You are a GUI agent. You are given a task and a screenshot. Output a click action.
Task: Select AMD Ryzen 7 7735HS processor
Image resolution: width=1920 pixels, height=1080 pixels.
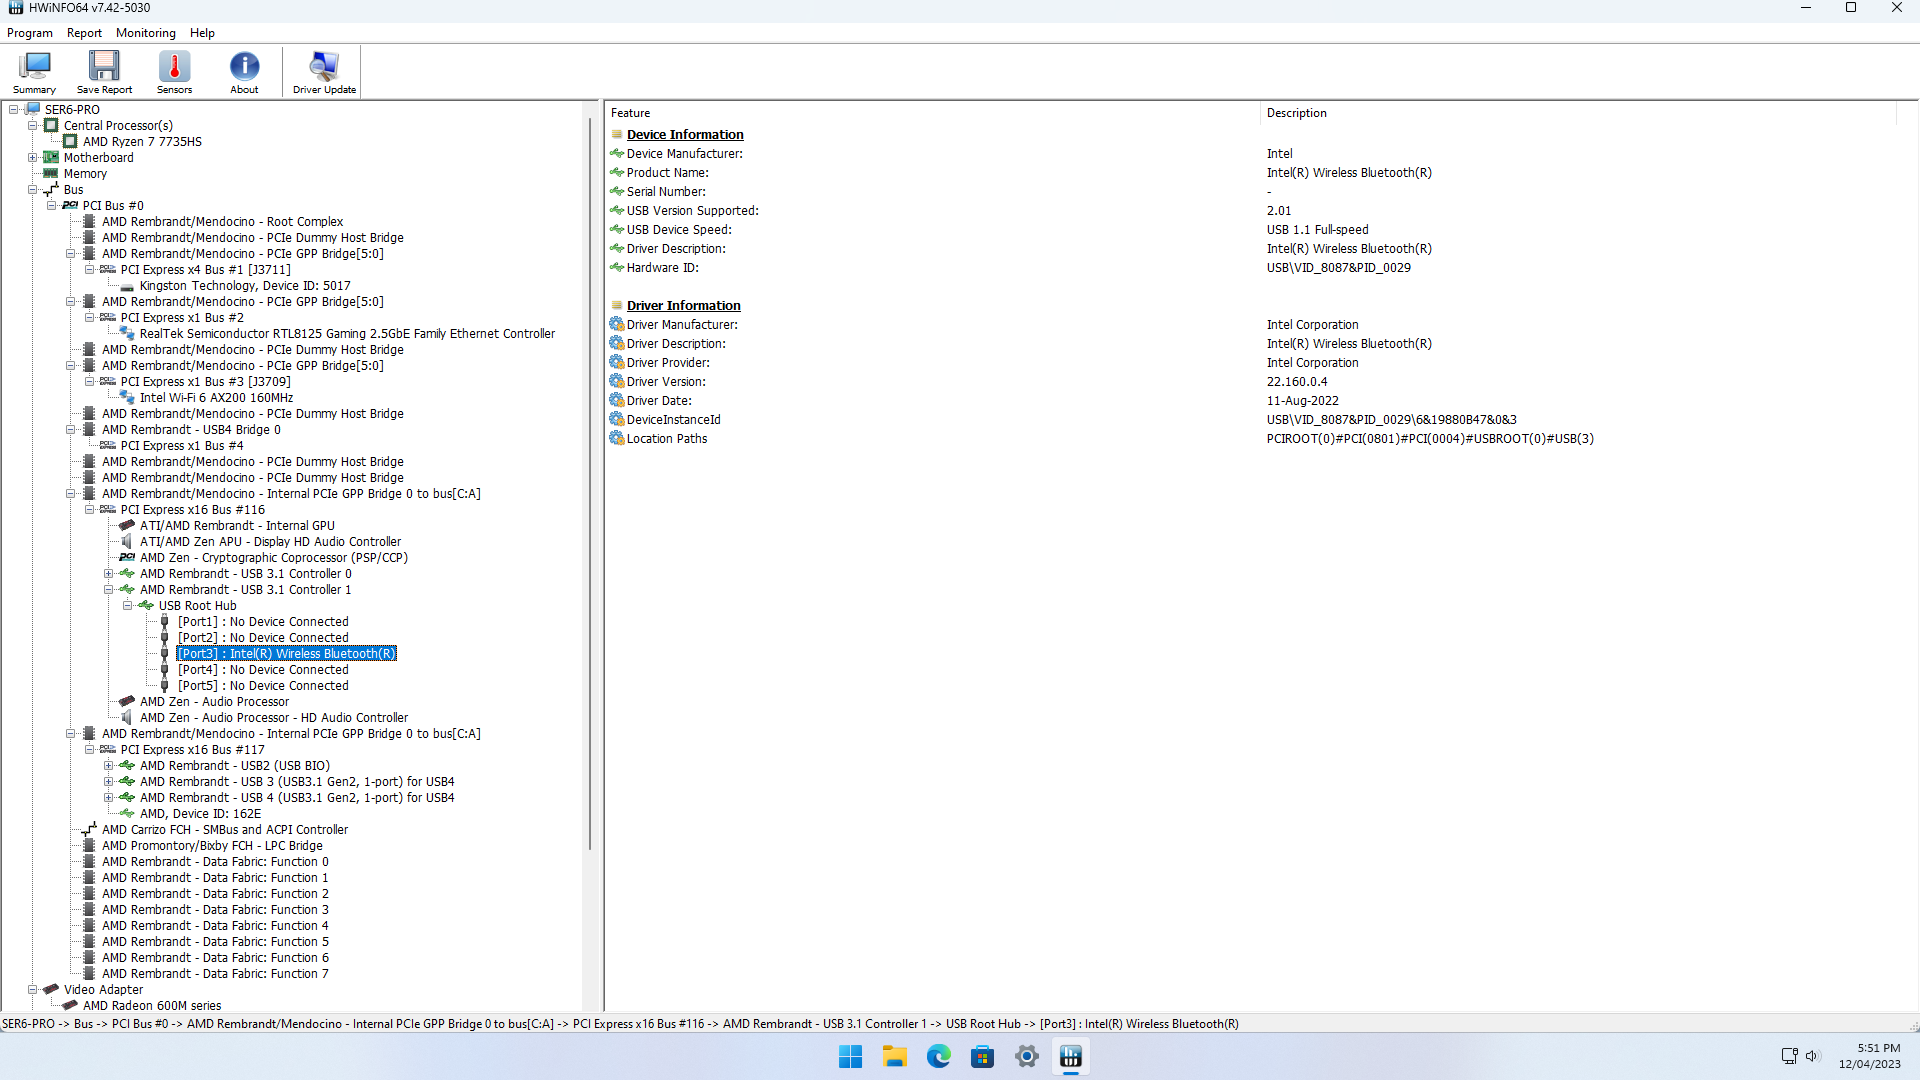coord(142,141)
